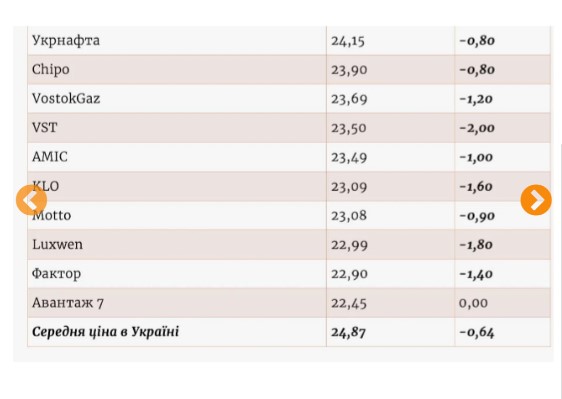
Task: Click the average change -0,64 value
Action: click(477, 332)
